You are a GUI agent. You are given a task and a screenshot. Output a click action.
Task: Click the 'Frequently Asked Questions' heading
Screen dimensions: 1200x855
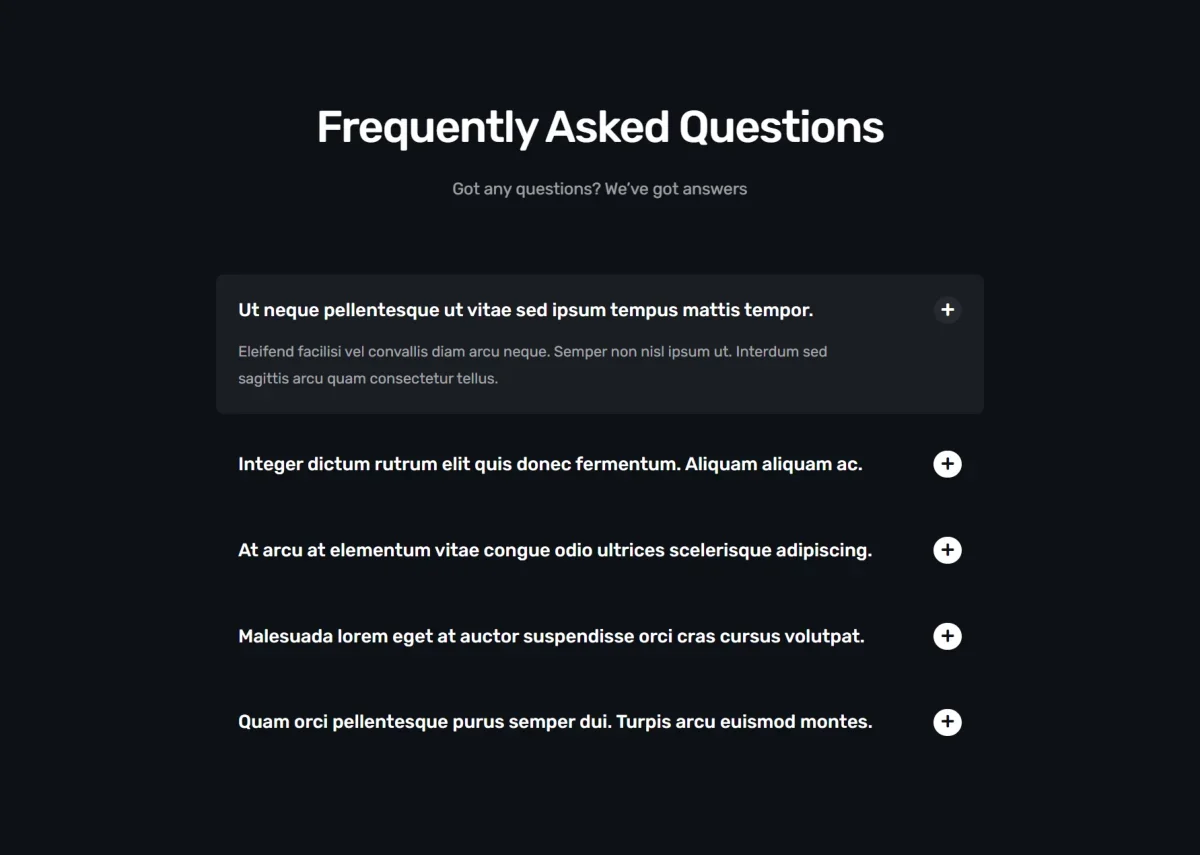(x=600, y=128)
